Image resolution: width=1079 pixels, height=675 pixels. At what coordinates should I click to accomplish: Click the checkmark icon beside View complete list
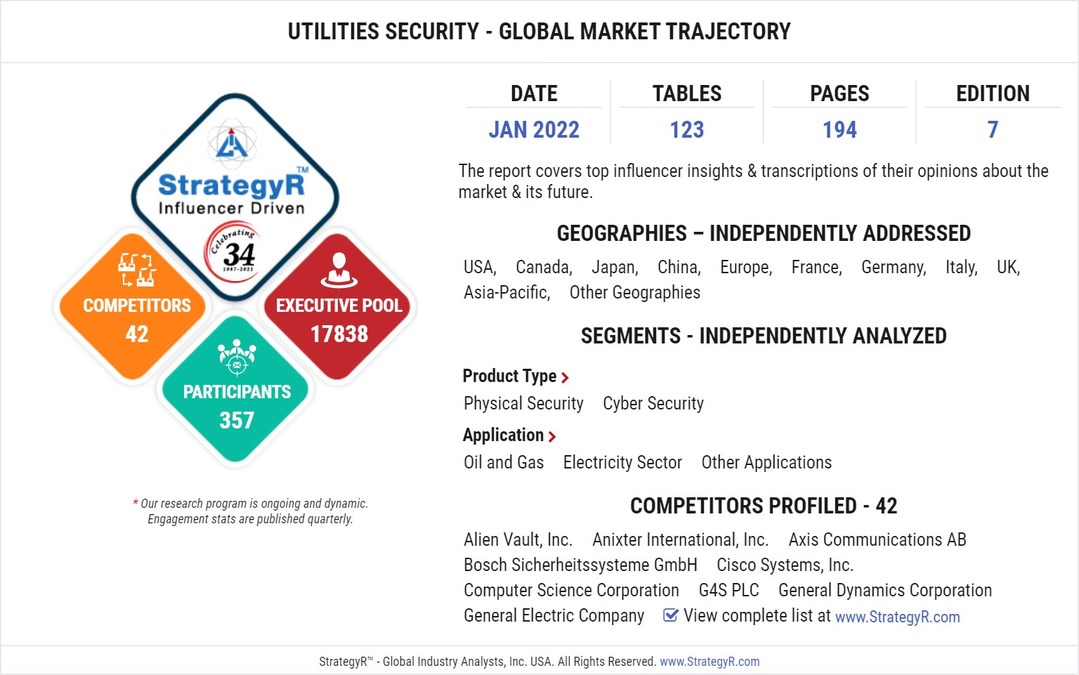(x=670, y=615)
